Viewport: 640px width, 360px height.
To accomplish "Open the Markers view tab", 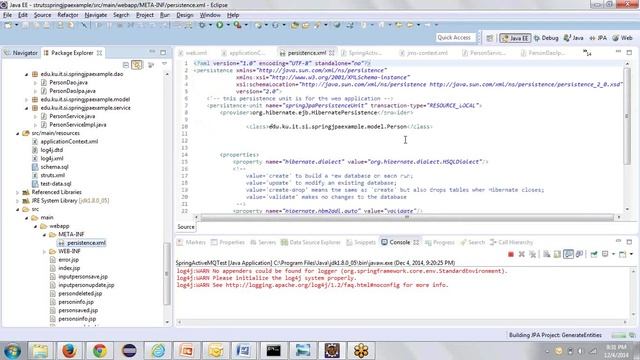I will click(x=191, y=242).
